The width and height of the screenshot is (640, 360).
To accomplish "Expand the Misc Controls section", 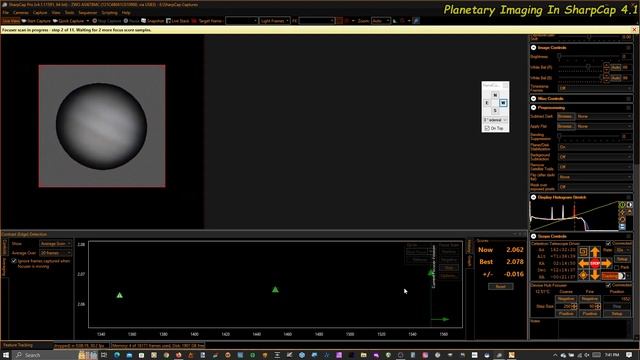I will 533,99.
